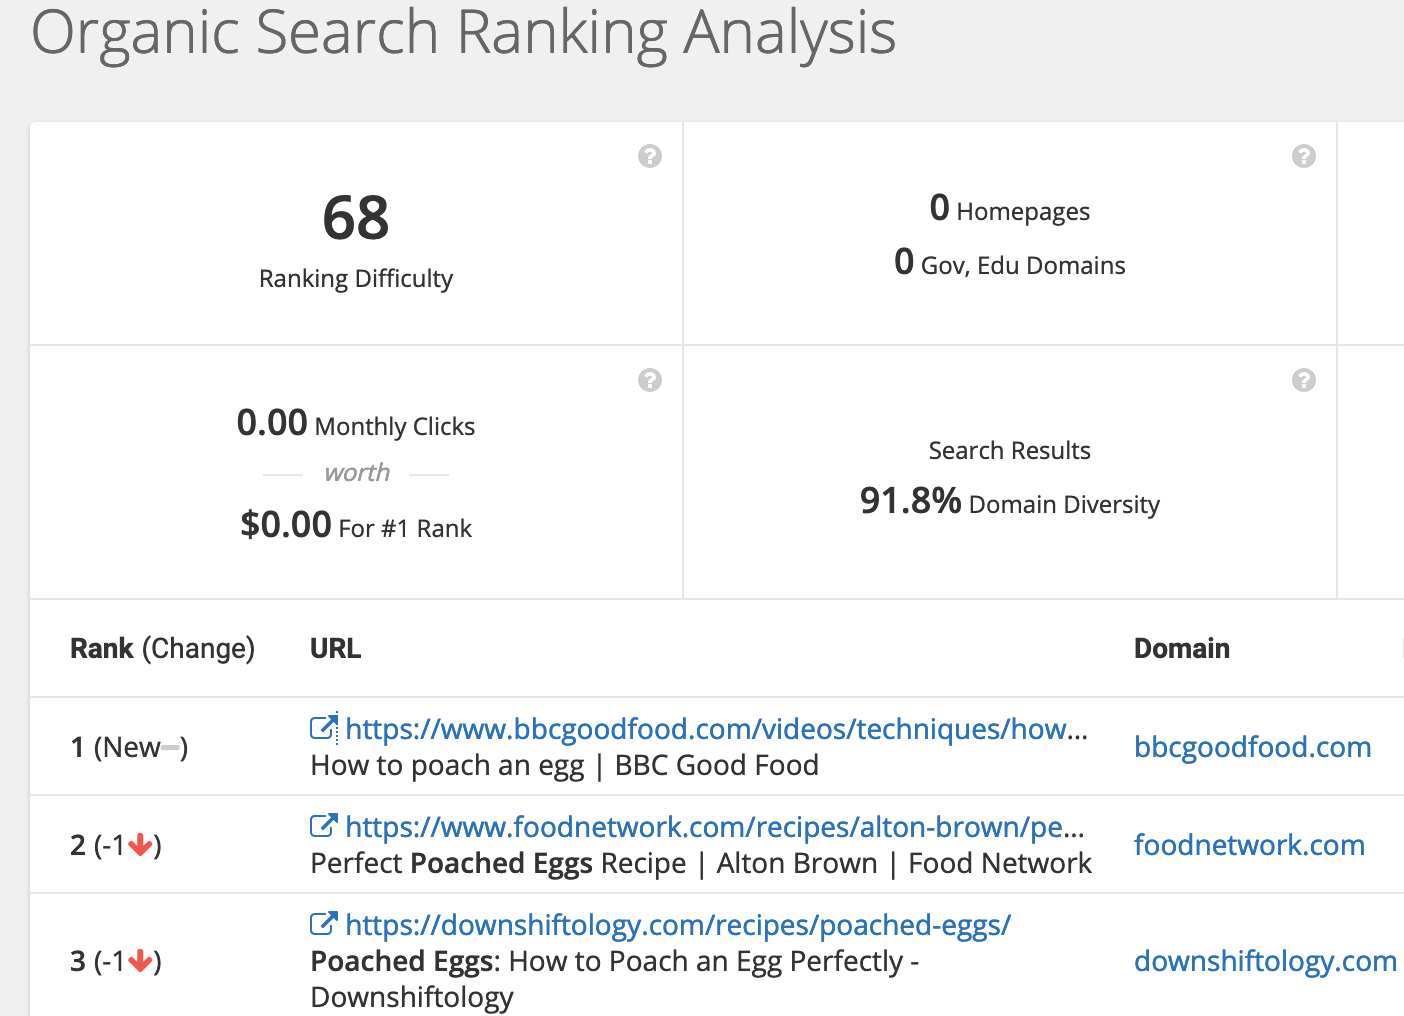The width and height of the screenshot is (1404, 1016).
Task: Click external link icon beside bbcgoodfood URL
Action: click(x=324, y=728)
